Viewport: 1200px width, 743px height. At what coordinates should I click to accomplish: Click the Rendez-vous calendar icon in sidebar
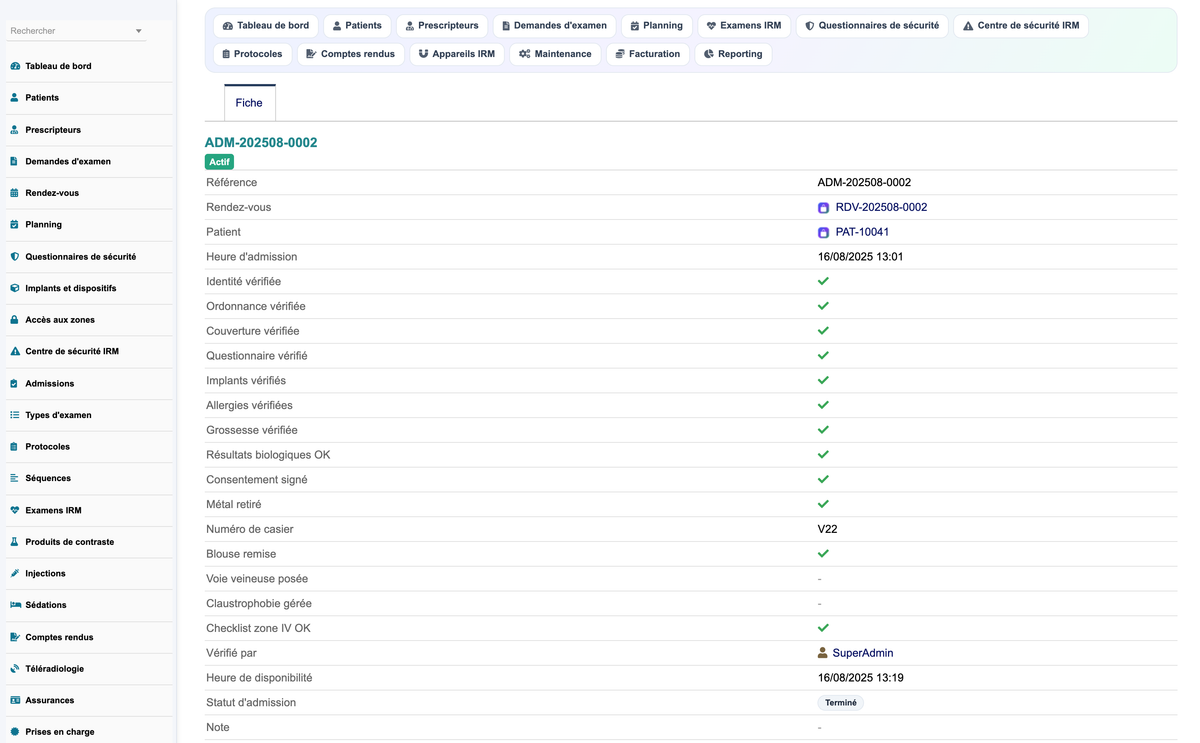tap(15, 193)
